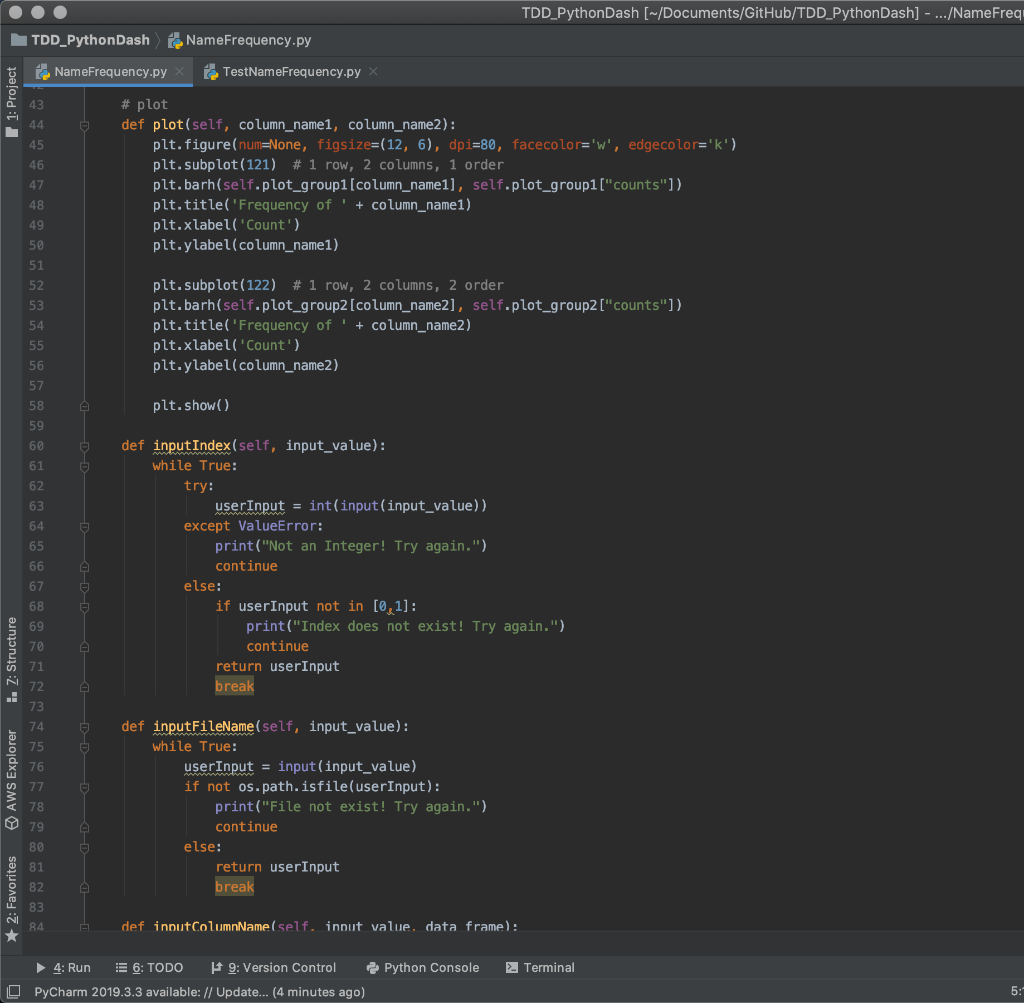Click the TDD_PythonDash breadcrumb folder
Image resolution: width=1024 pixels, height=1003 pixels.
[x=80, y=40]
